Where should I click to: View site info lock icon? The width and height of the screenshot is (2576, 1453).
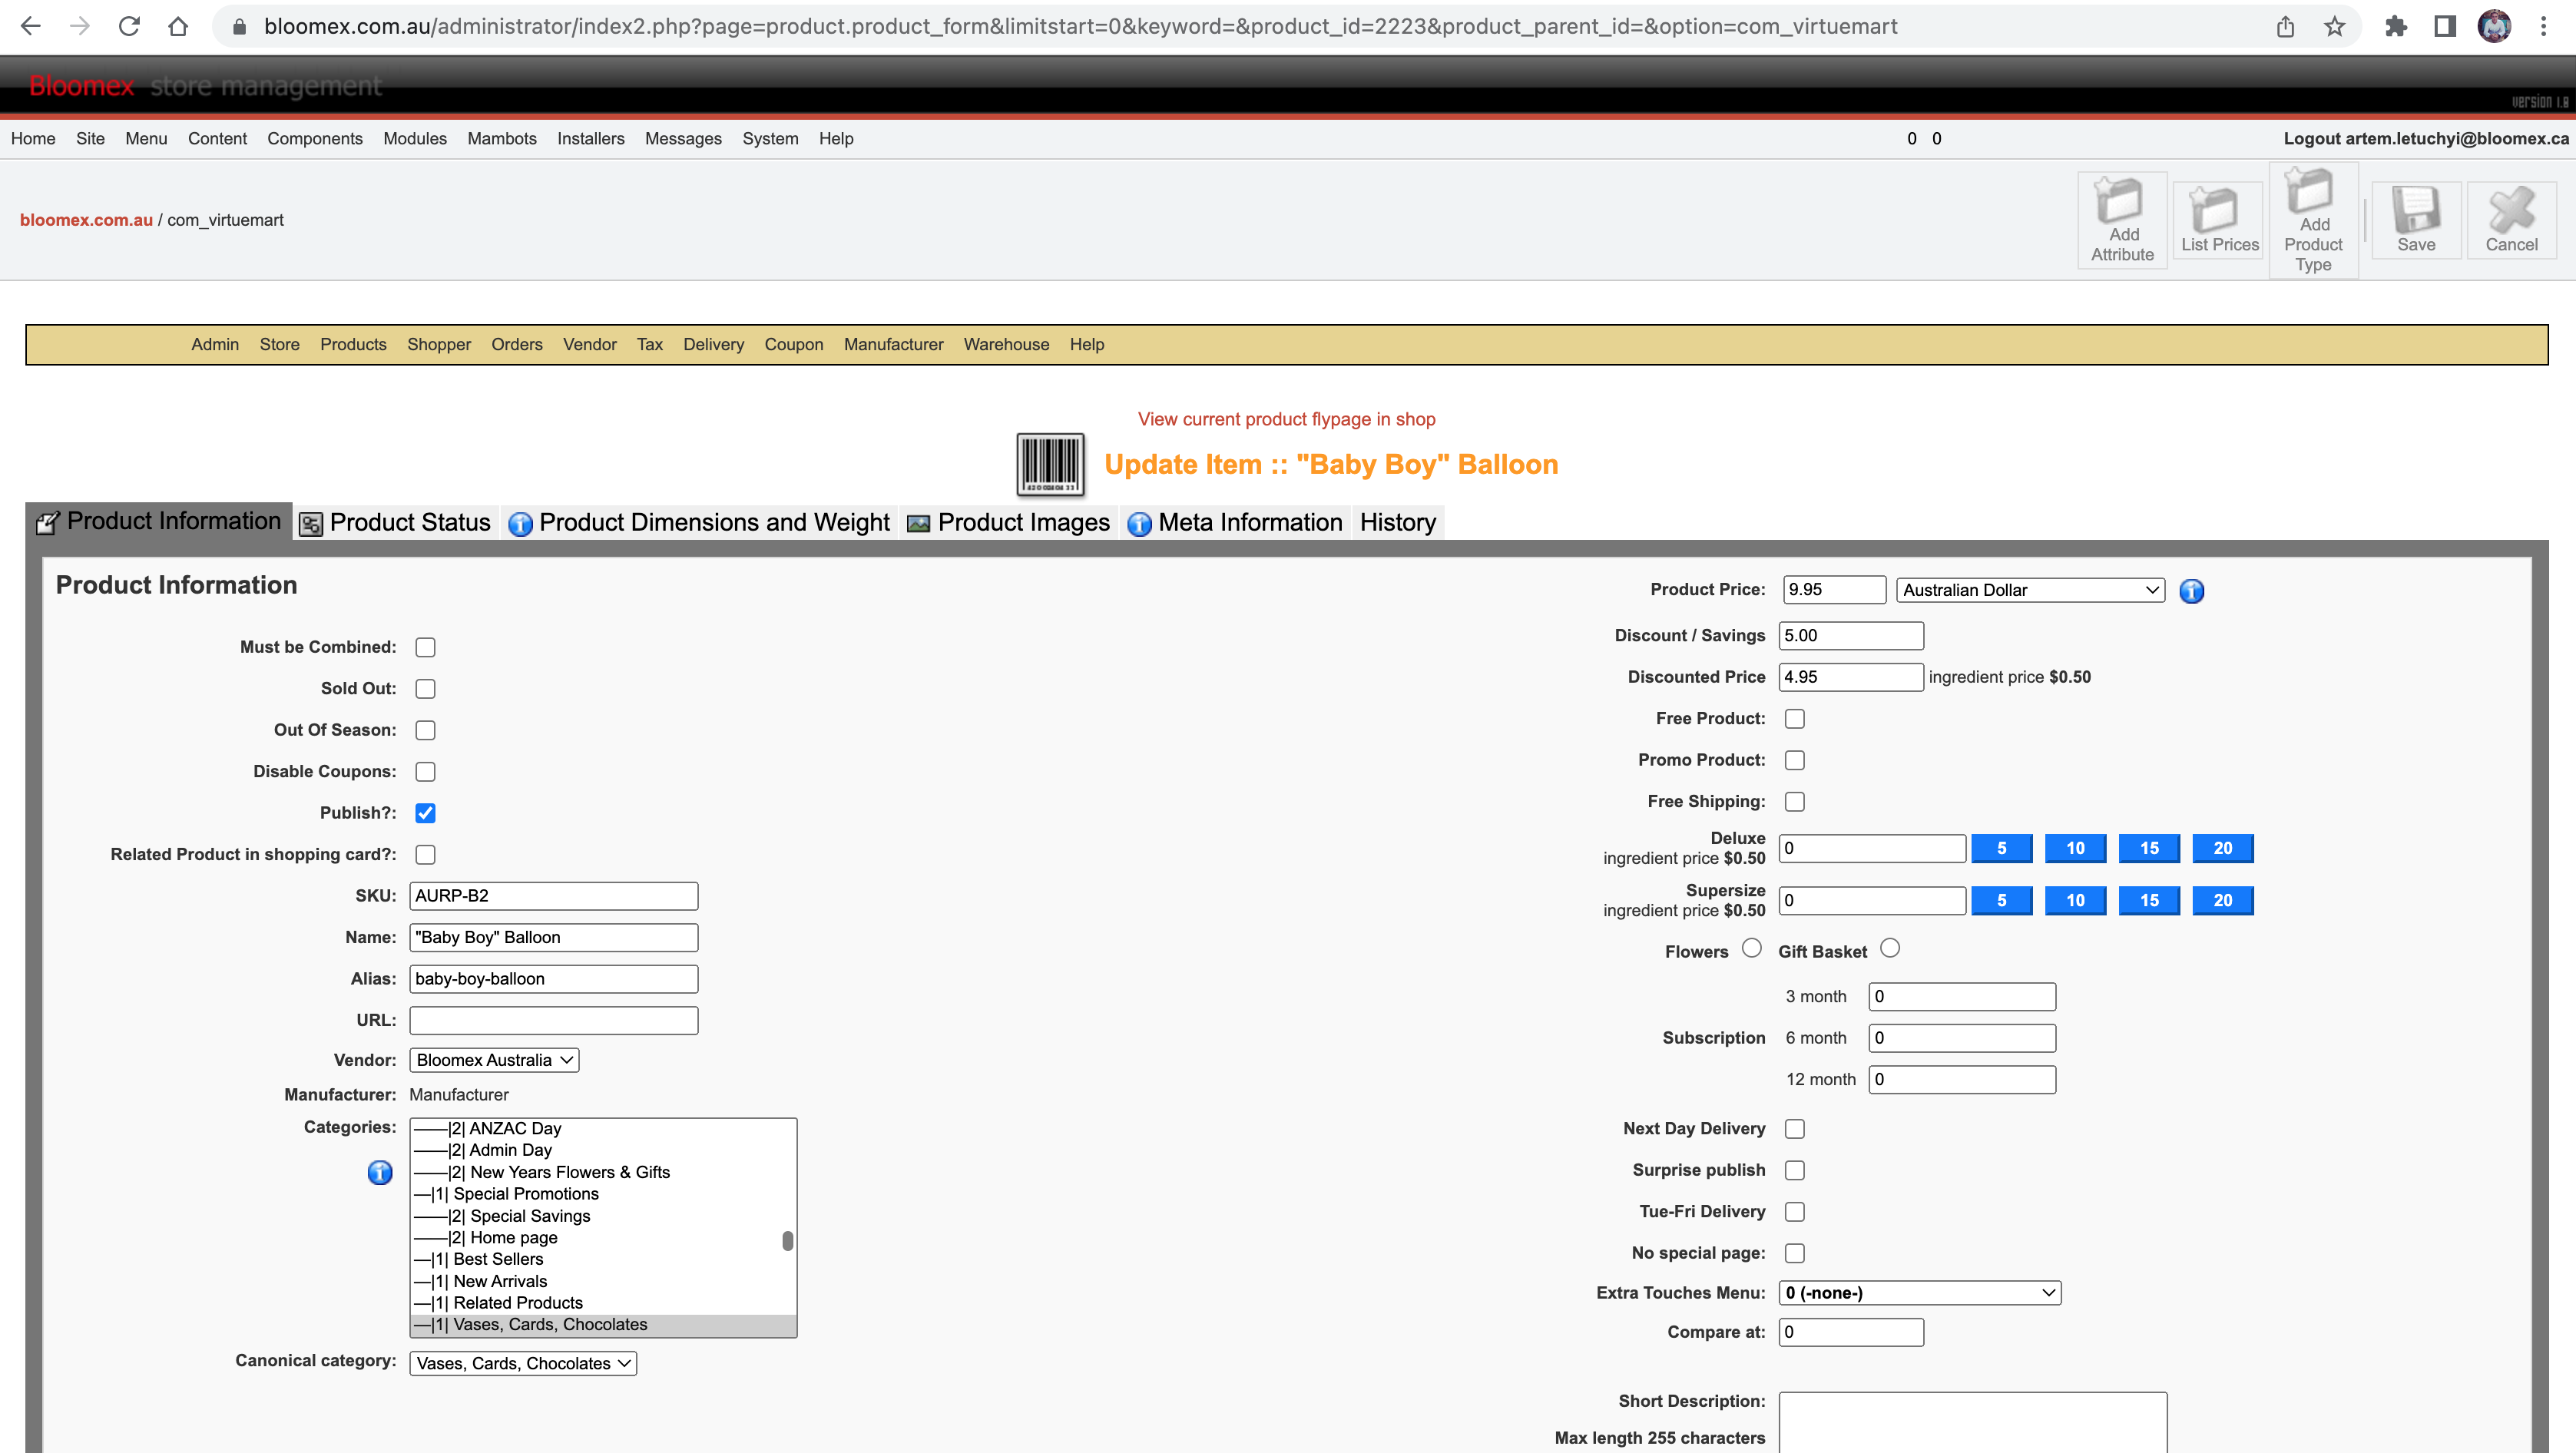(x=239, y=26)
